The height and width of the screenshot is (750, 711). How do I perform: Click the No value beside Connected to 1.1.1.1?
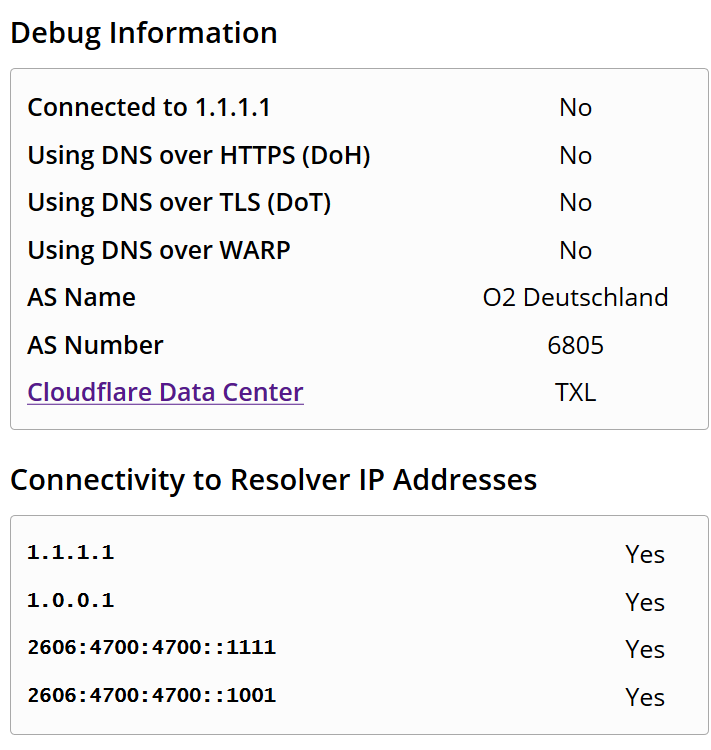[575, 108]
